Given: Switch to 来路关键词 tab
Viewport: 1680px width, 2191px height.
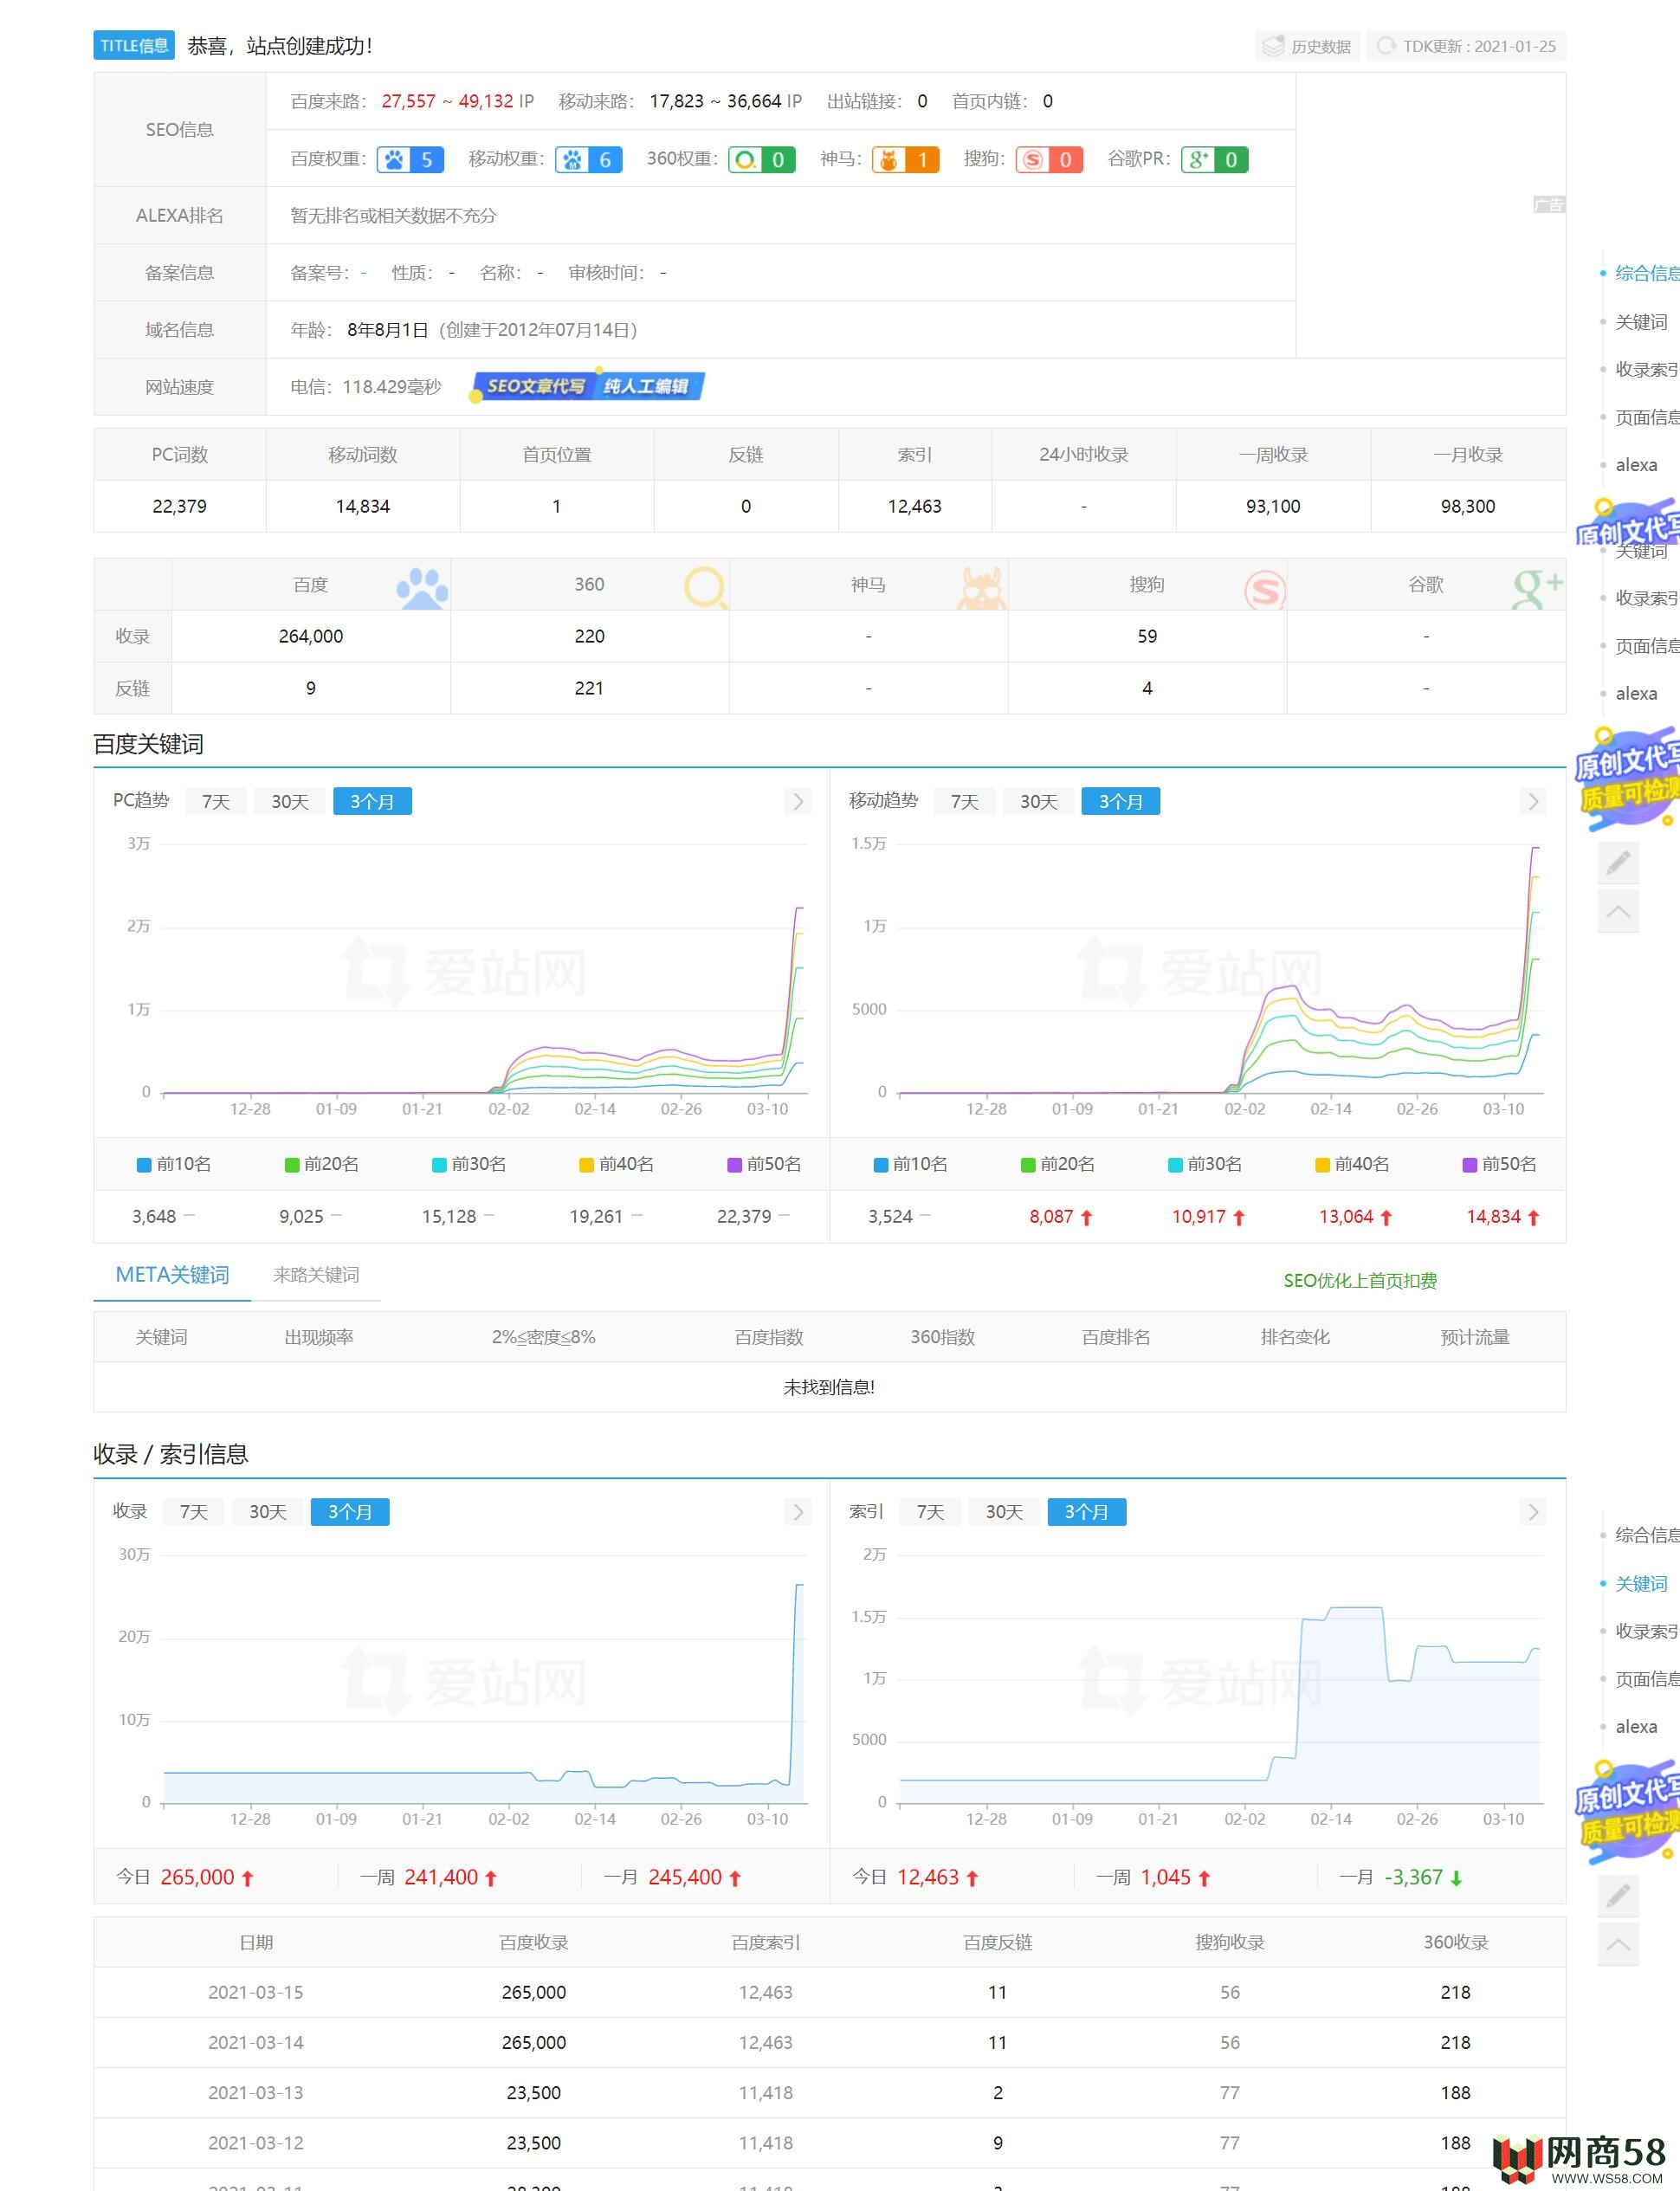Looking at the screenshot, I should tap(316, 1275).
